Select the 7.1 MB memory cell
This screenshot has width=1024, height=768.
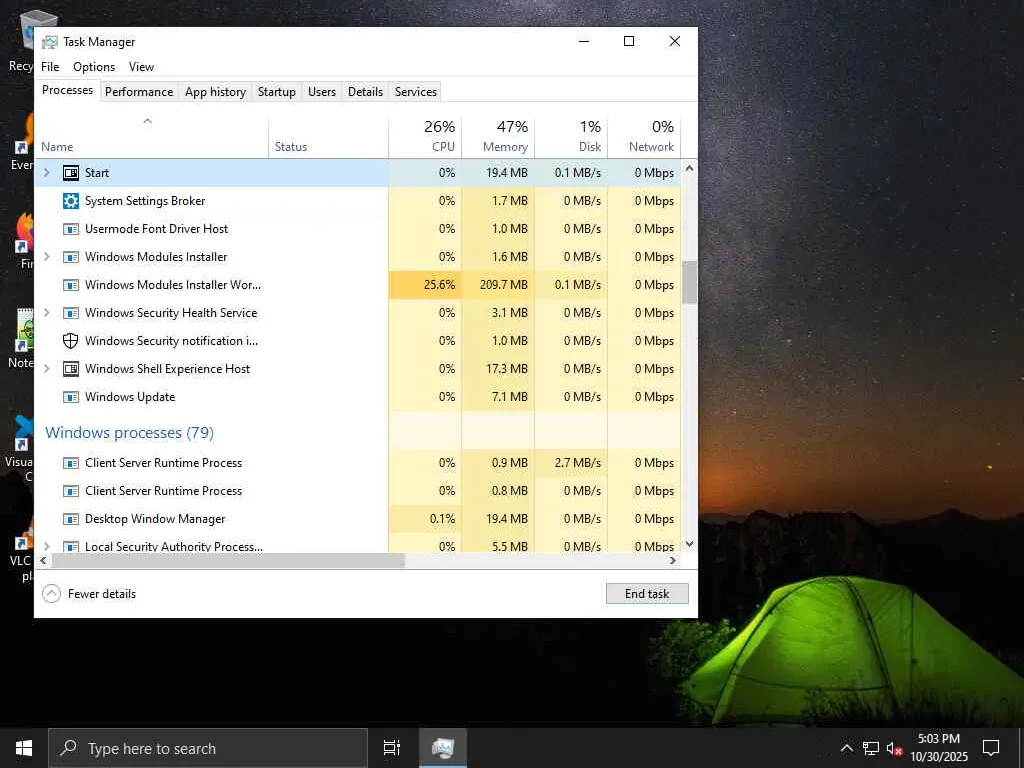tap(498, 397)
